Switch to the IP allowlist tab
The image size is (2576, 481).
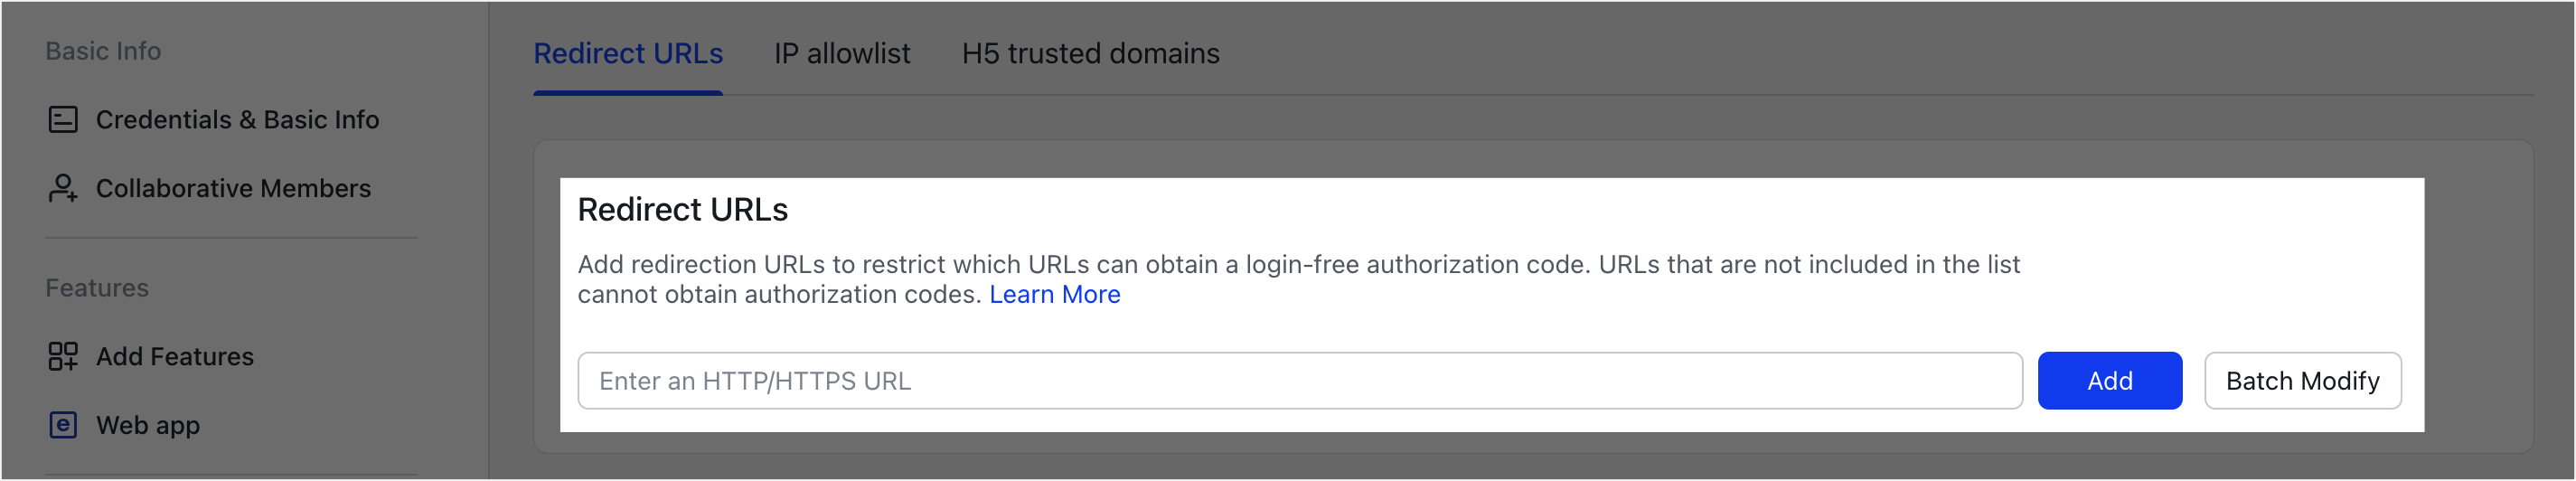click(842, 54)
